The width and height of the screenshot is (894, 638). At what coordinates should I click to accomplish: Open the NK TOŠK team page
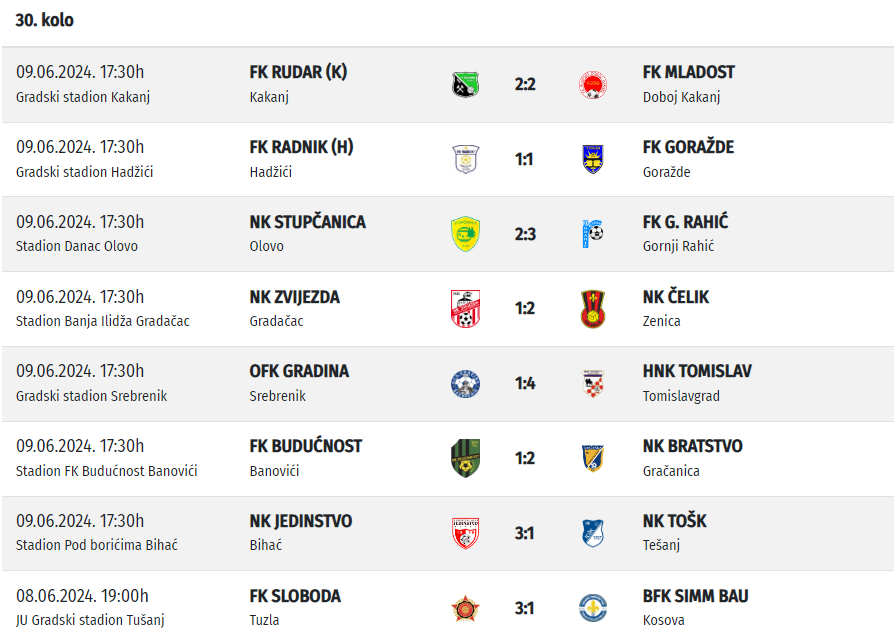click(674, 521)
